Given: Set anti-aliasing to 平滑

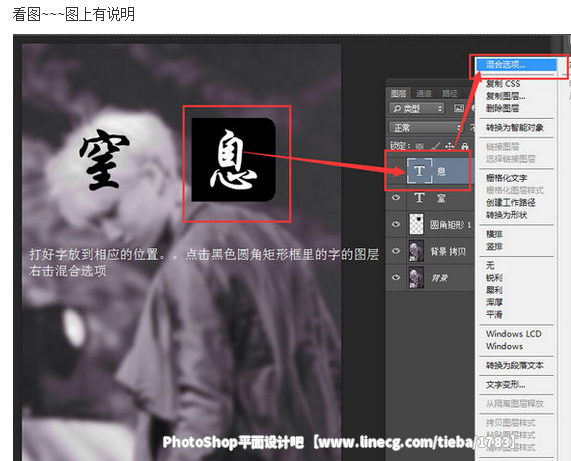Looking at the screenshot, I should (x=494, y=314).
